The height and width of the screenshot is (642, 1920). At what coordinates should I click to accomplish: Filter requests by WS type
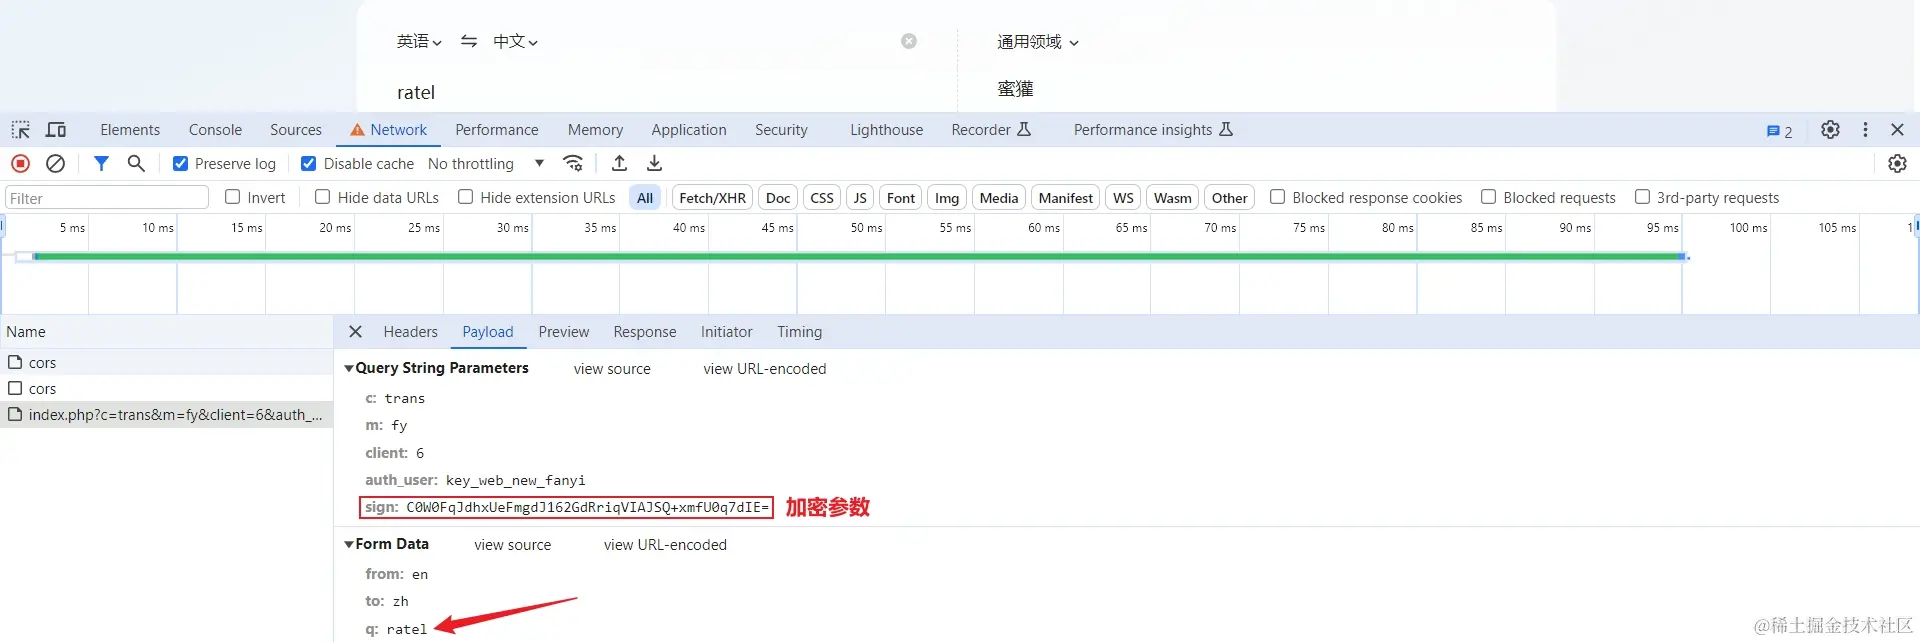[1124, 198]
